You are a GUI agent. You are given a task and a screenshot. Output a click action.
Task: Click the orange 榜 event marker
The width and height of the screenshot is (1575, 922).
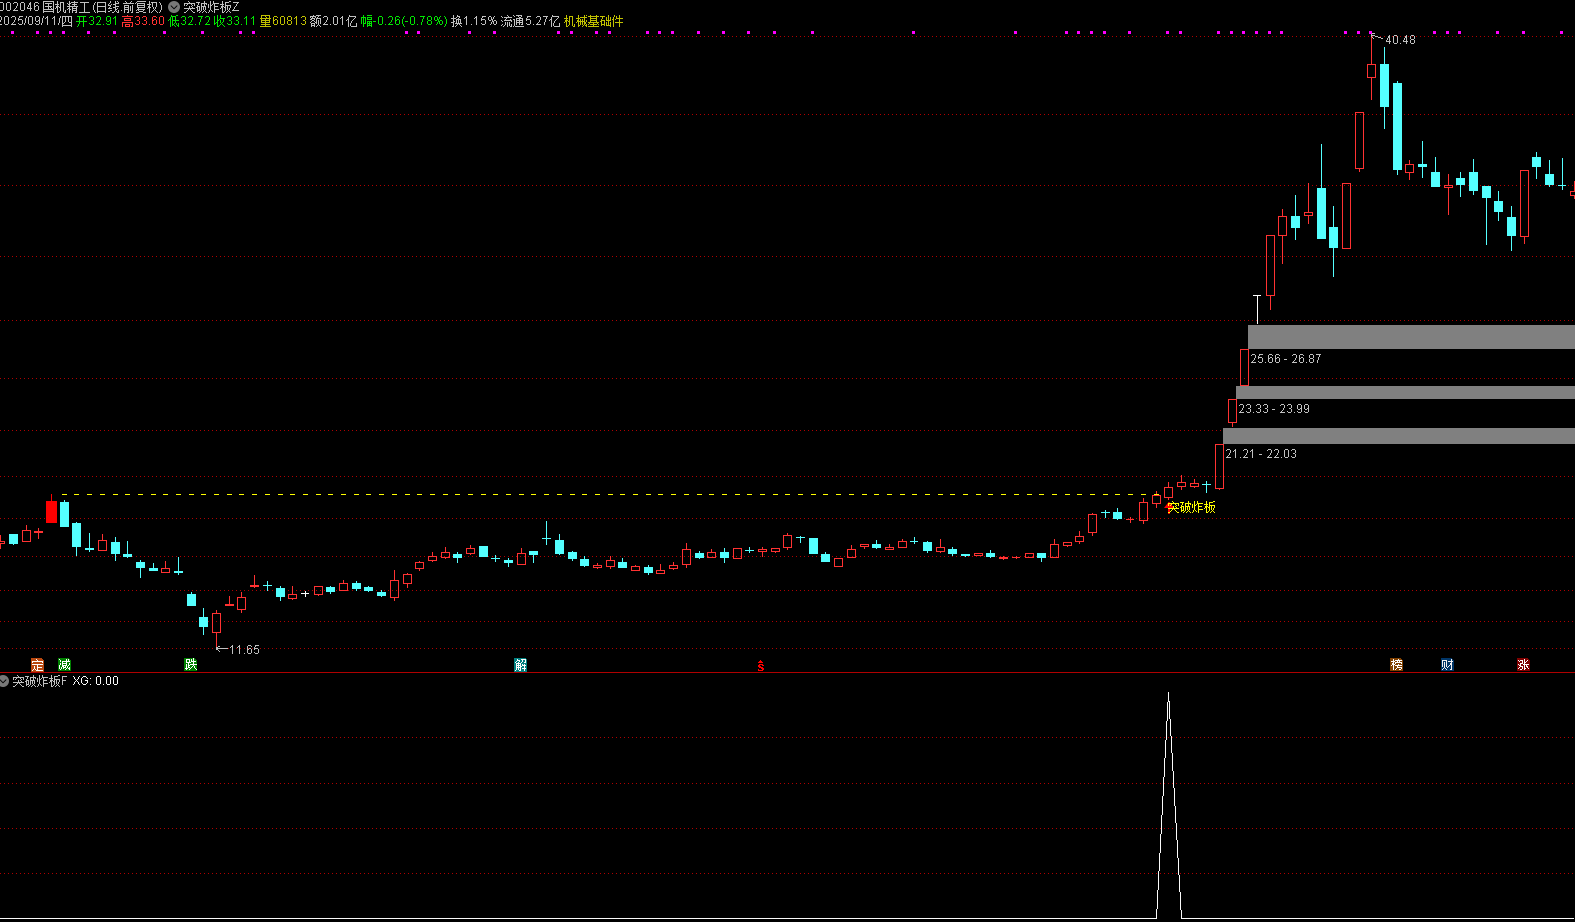coord(1397,665)
